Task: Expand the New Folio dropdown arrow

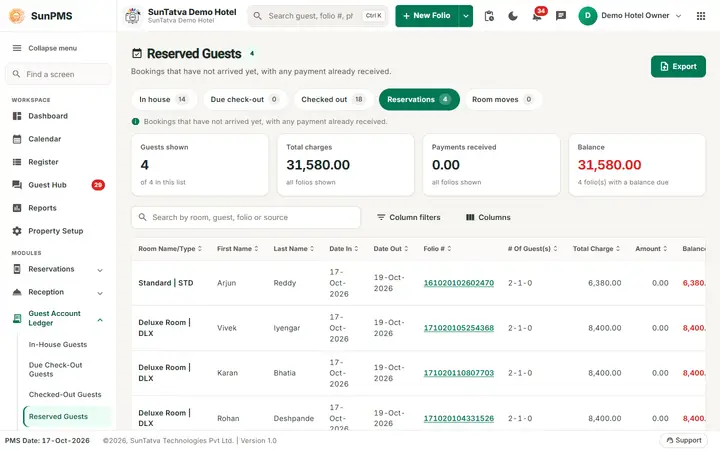Action: point(466,16)
